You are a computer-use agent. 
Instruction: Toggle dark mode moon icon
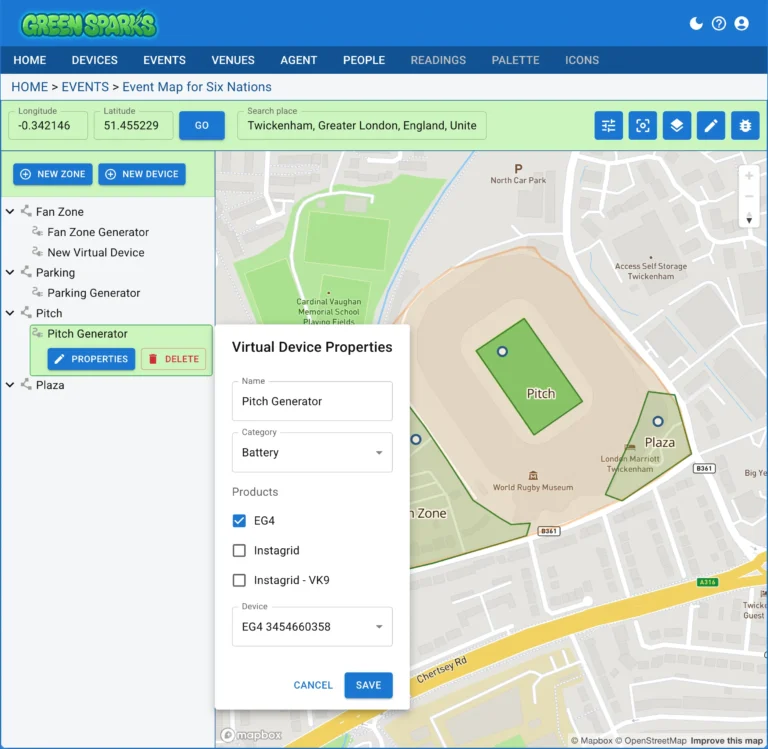click(x=697, y=24)
